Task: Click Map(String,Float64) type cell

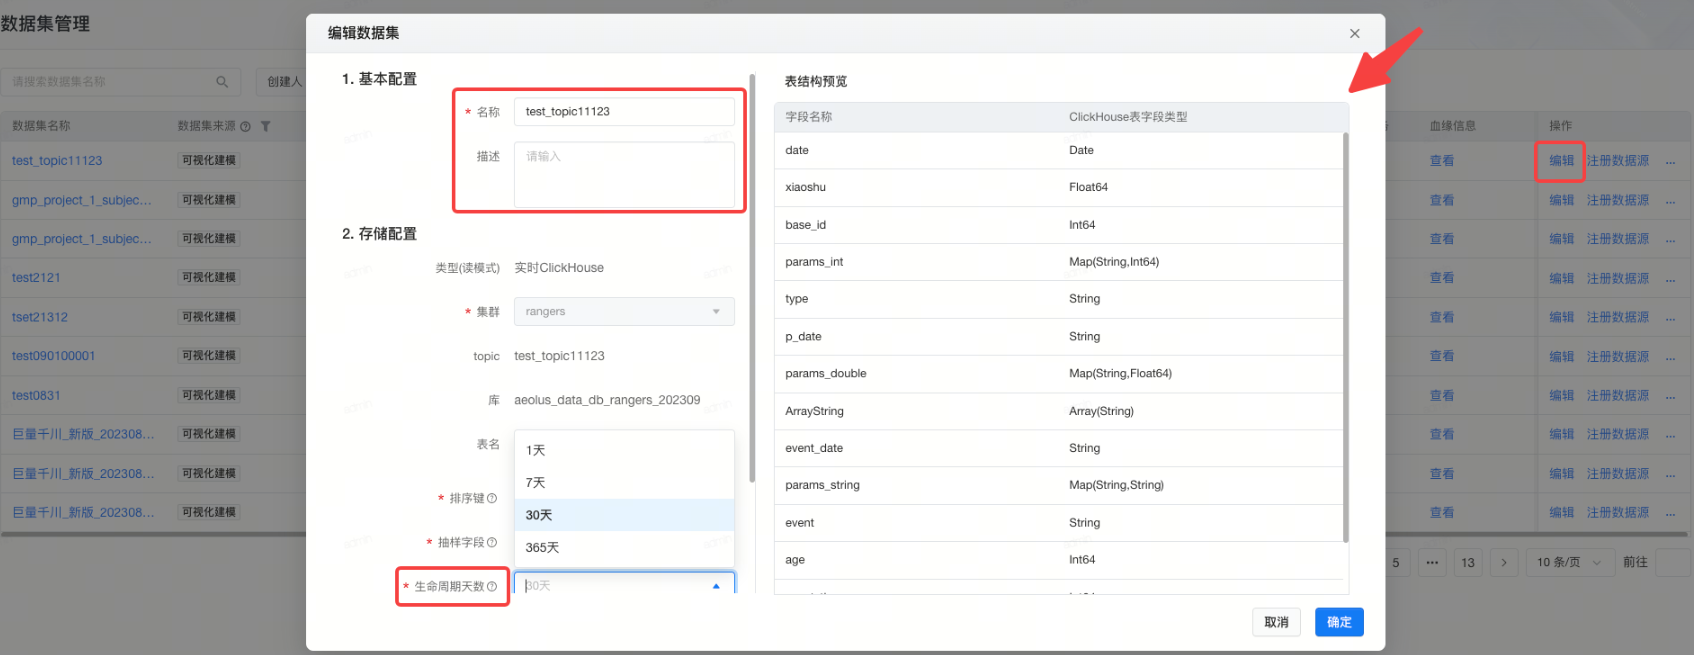Action: pyautogui.click(x=1120, y=374)
